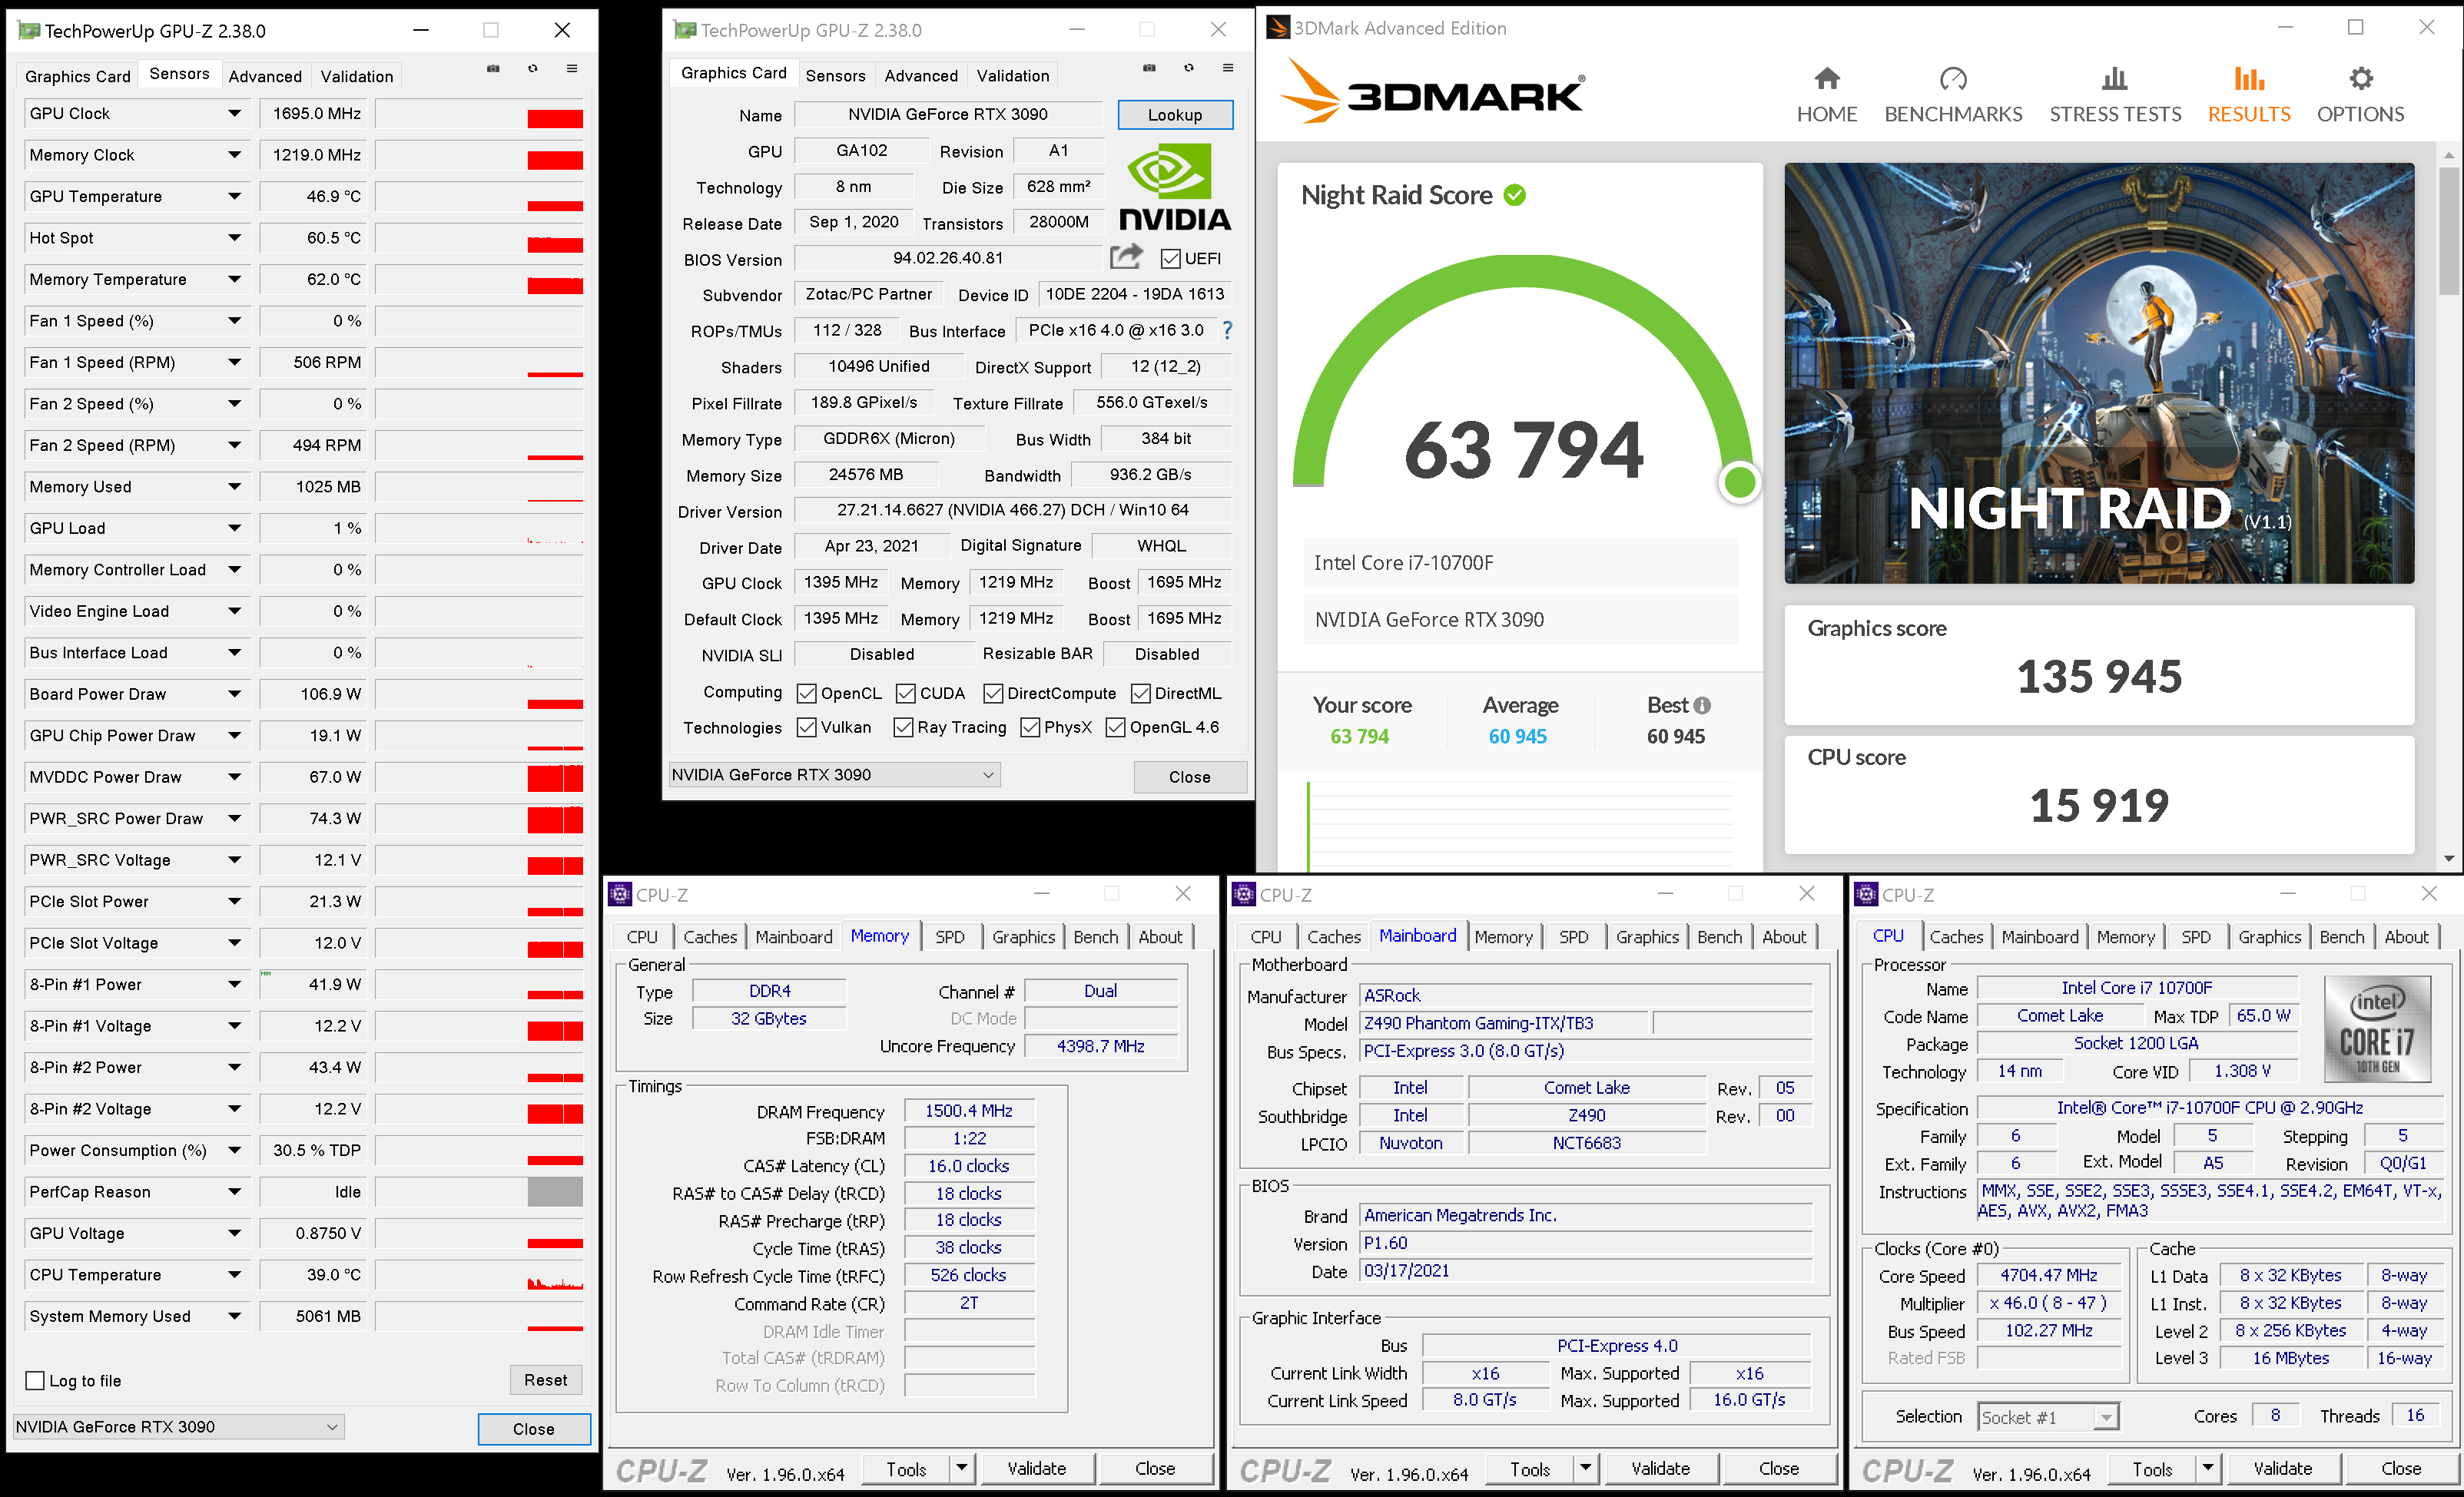2464x1497 pixels.
Task: Open Hot Spot sensor dropdown
Action: [234, 238]
